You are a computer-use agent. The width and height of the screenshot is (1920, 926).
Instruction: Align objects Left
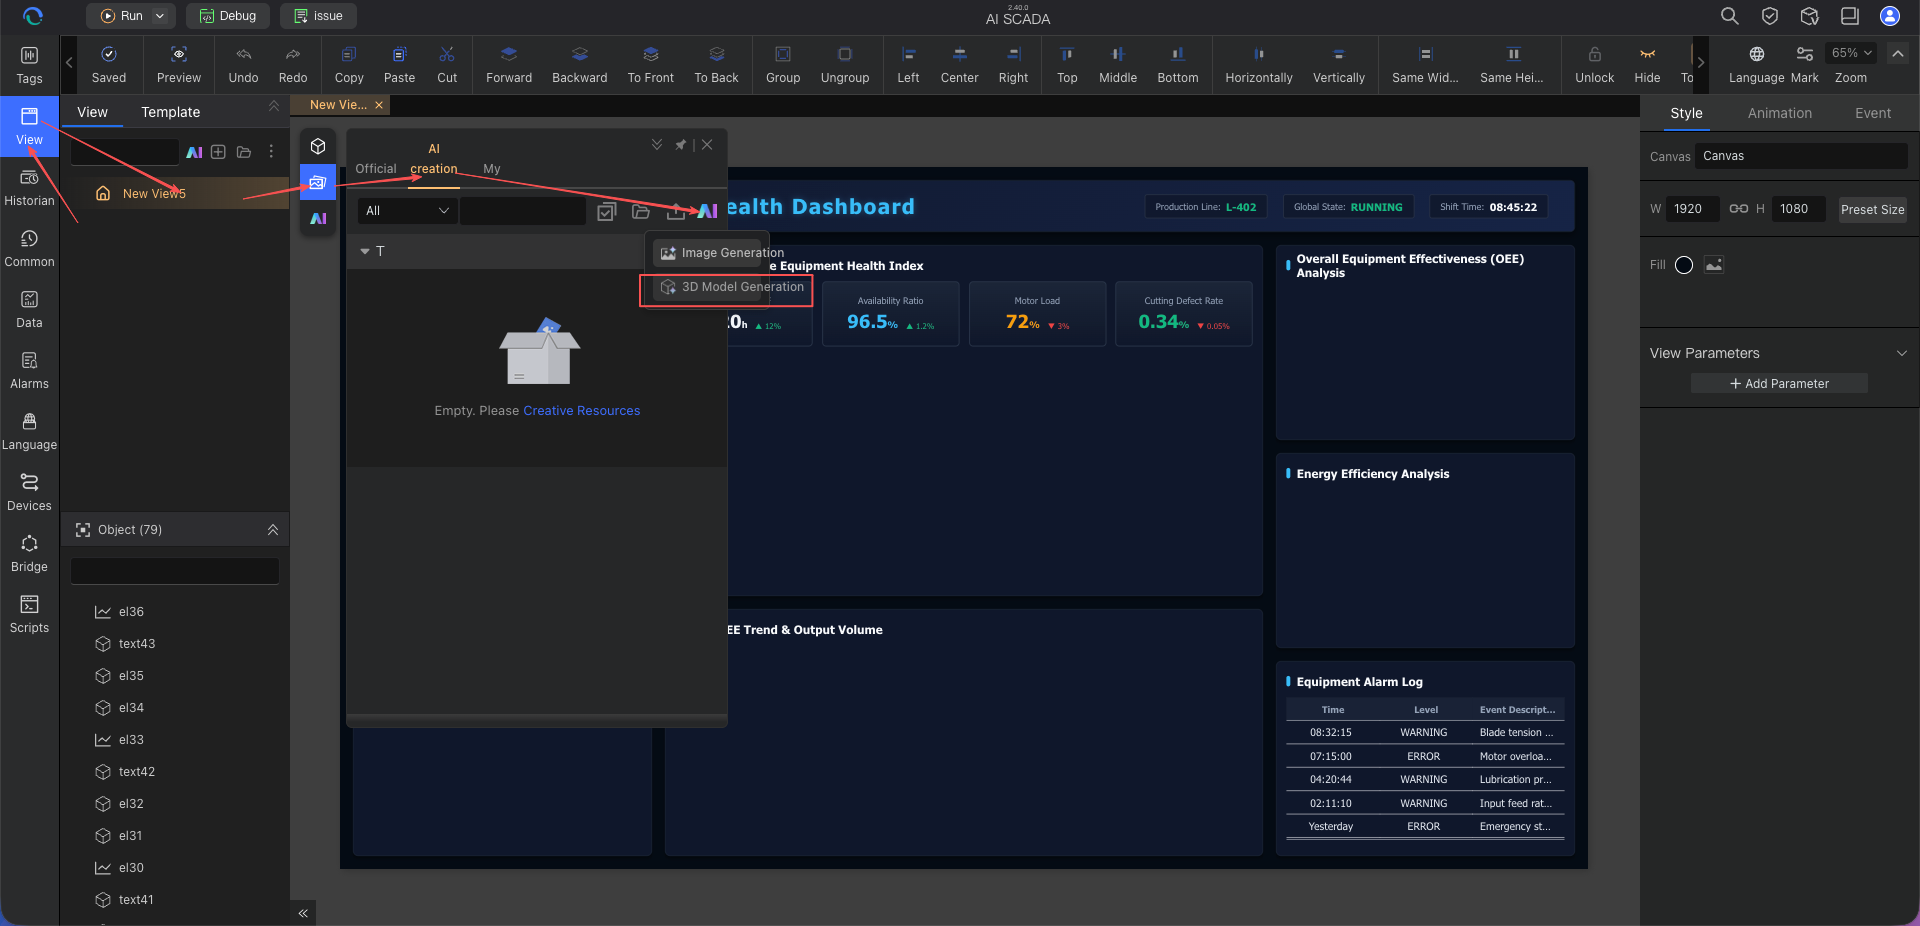pyautogui.click(x=908, y=65)
